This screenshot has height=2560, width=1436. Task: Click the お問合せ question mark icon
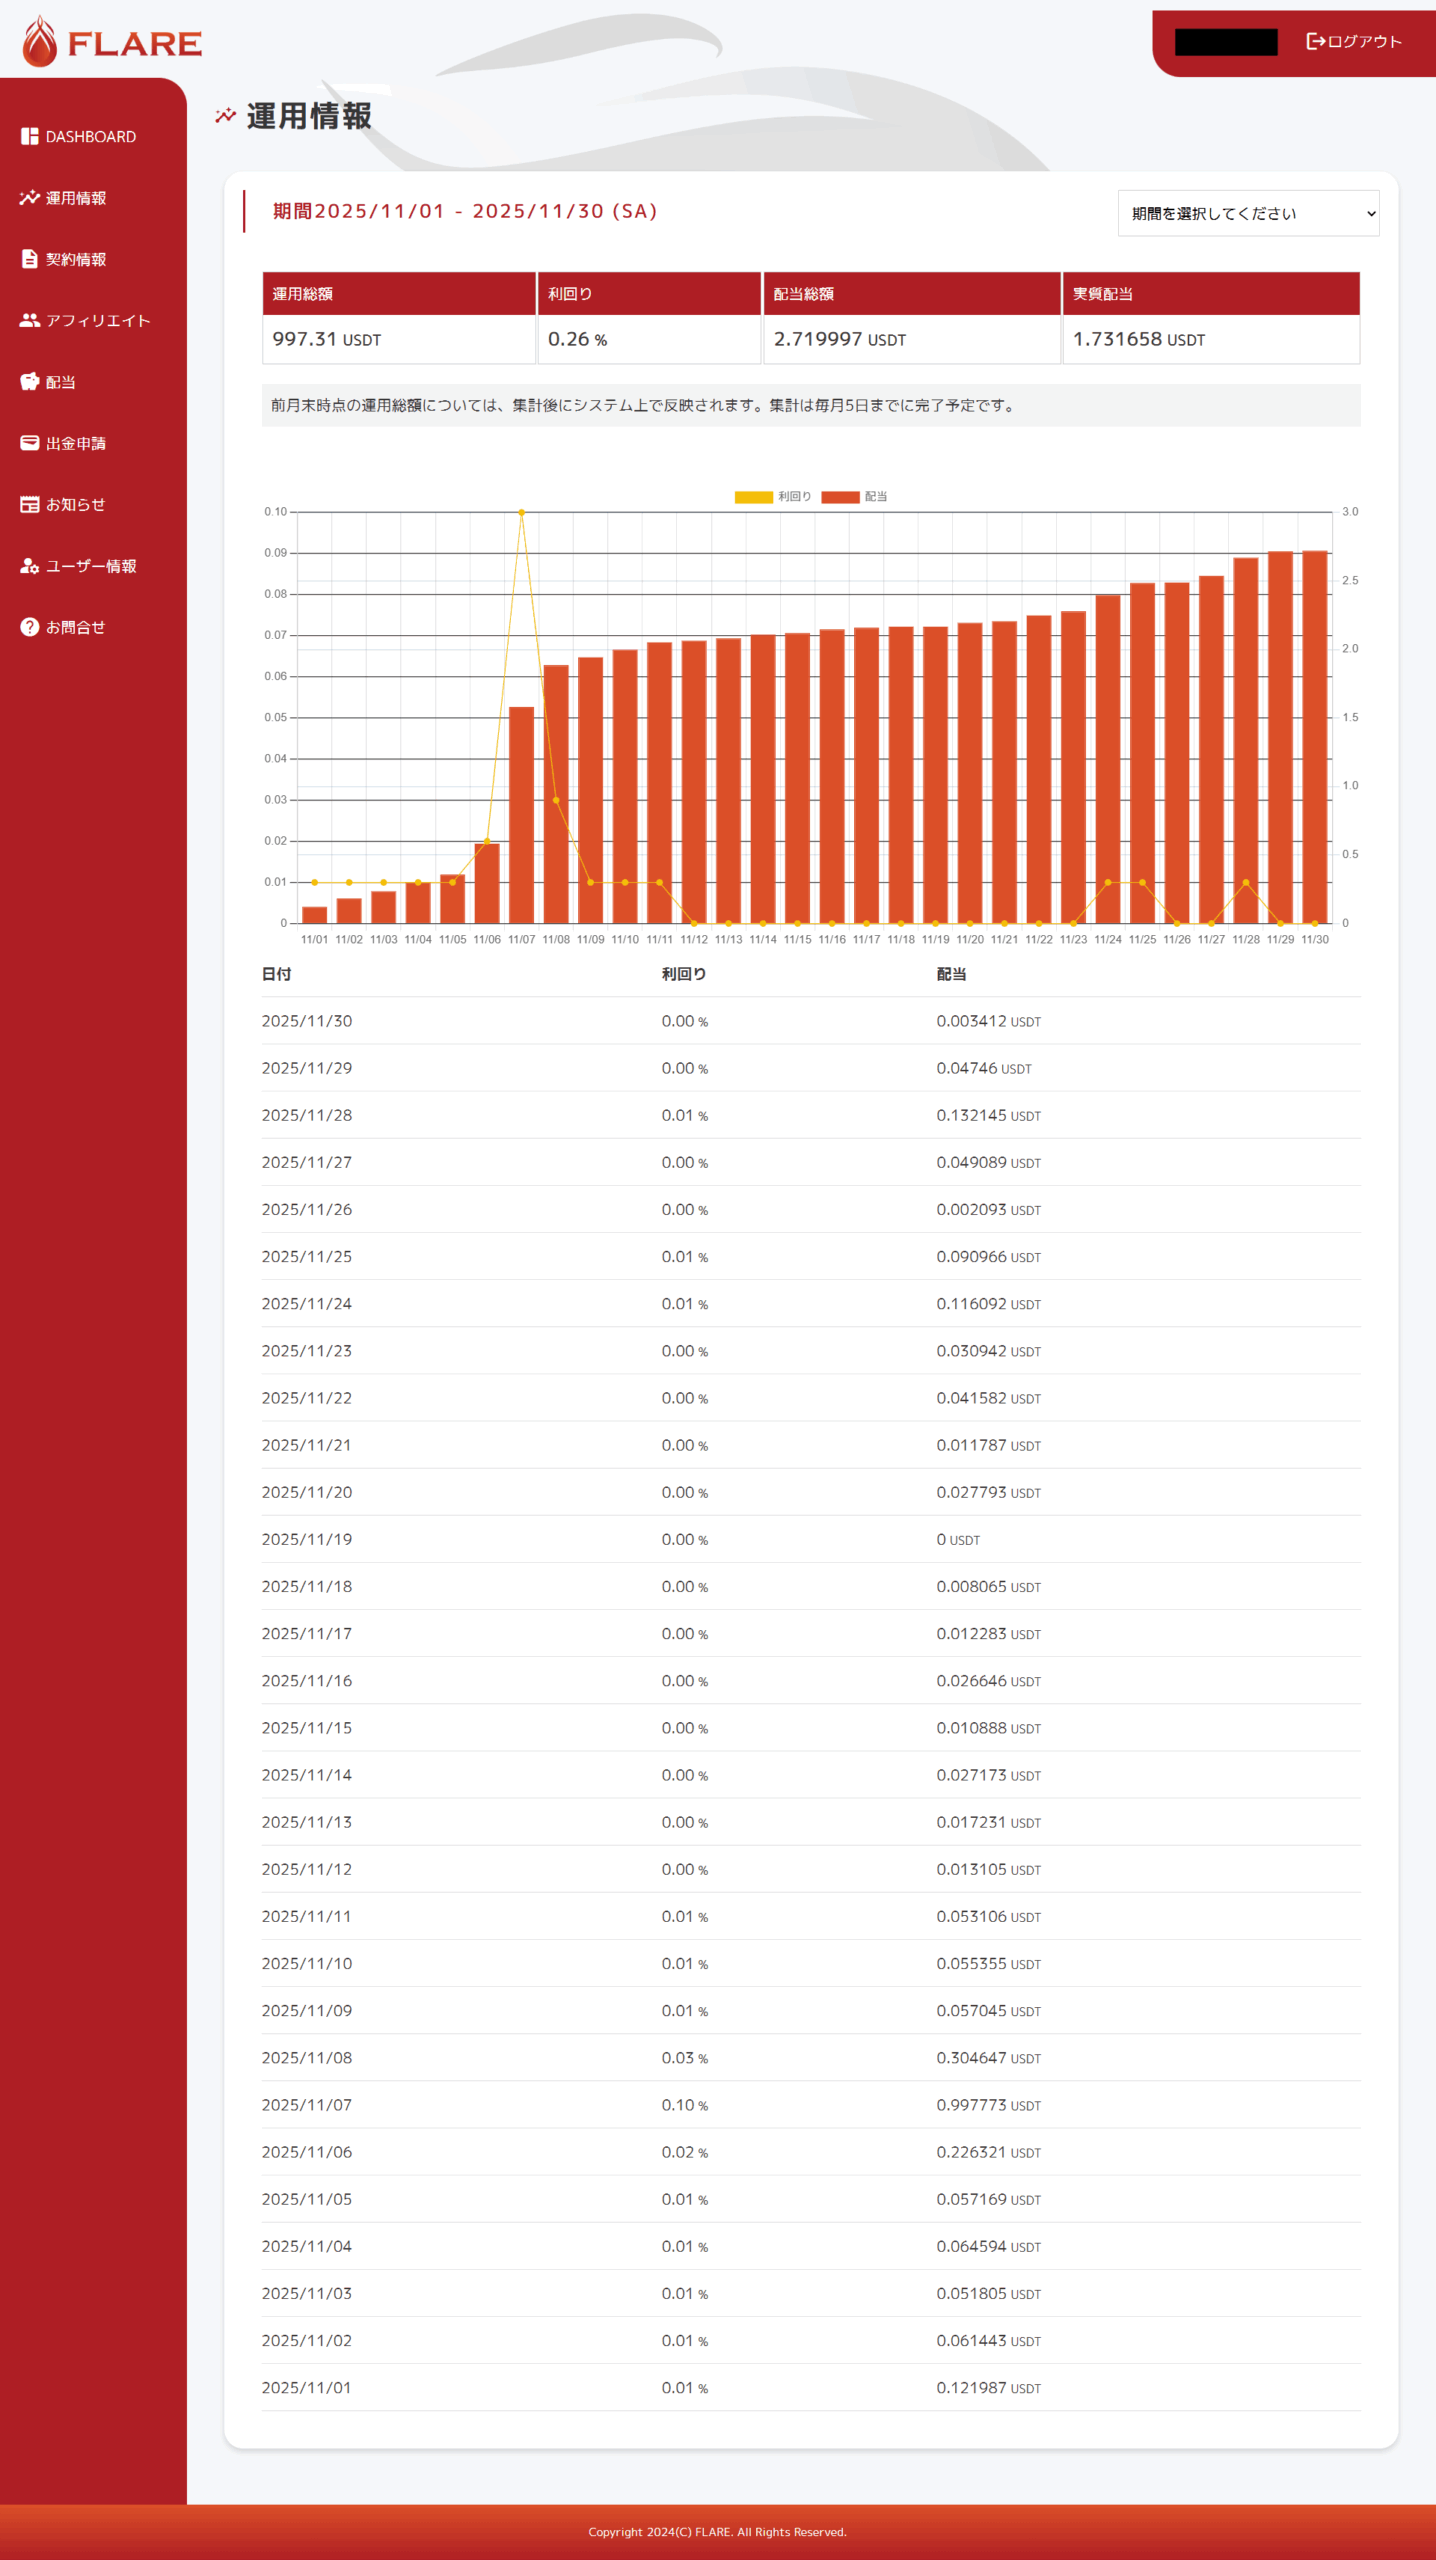[x=29, y=627]
